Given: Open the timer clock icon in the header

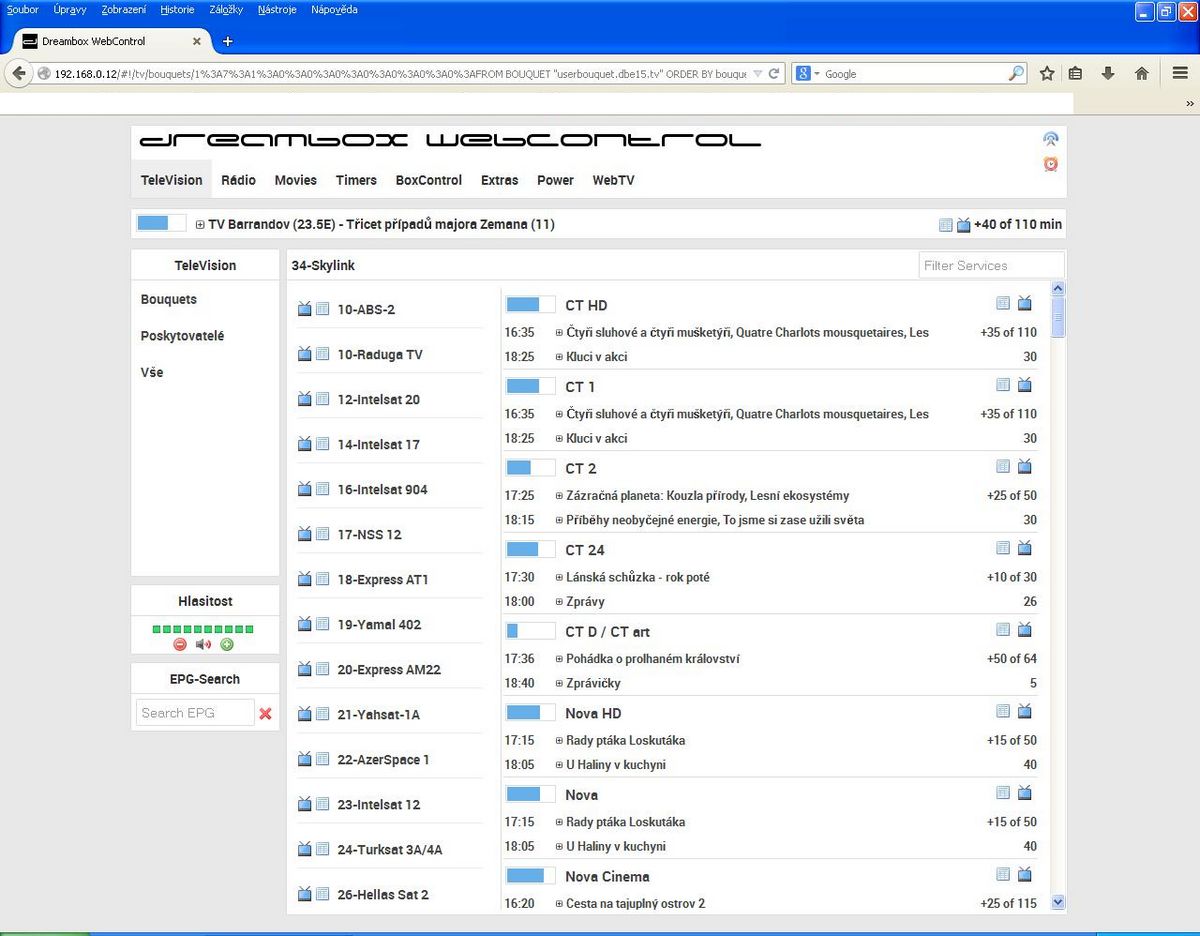Looking at the screenshot, I should pos(1050,164).
